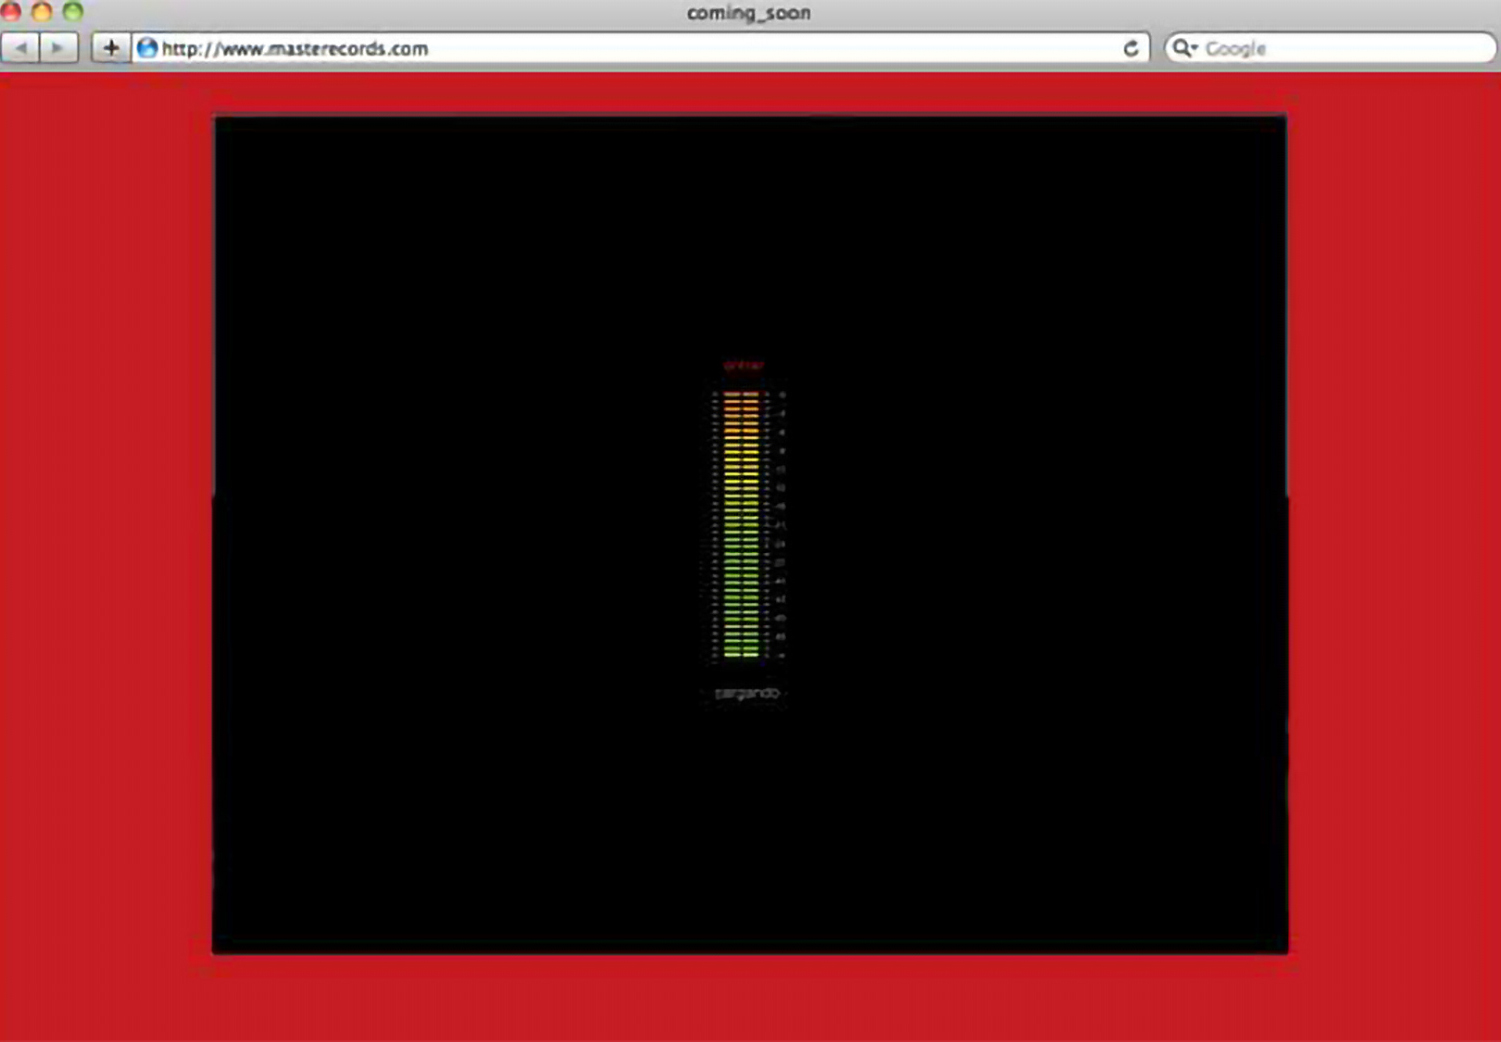
Task: Click inside the Google search box
Action: click(x=1340, y=48)
